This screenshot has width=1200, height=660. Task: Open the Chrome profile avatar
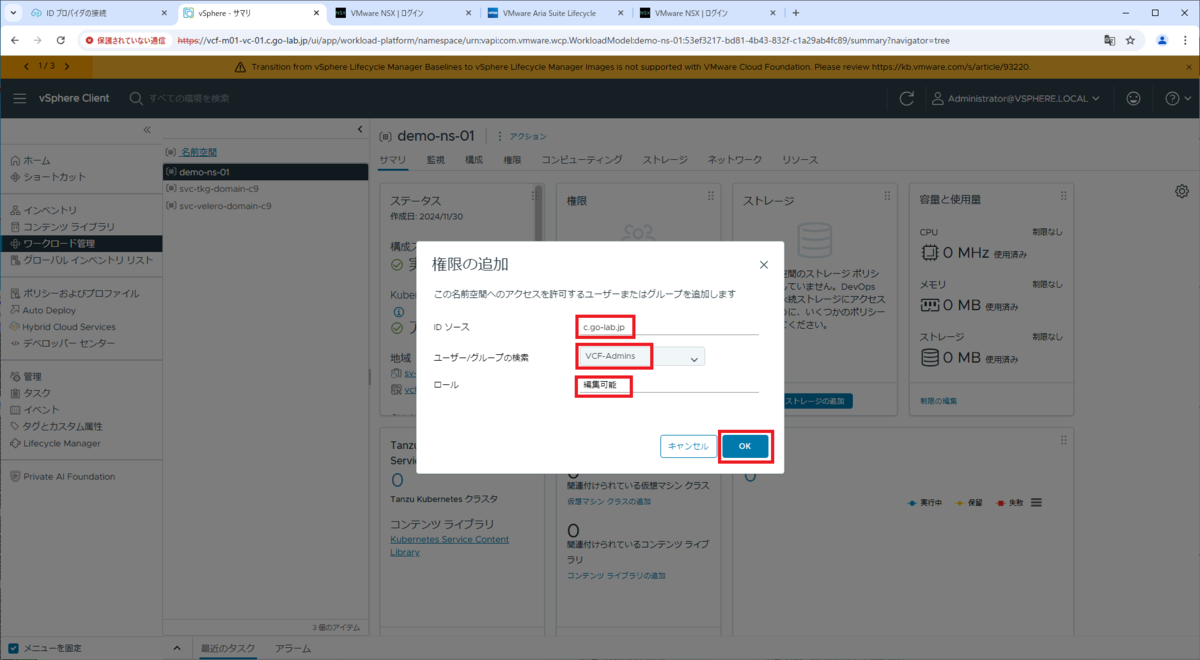[1162, 40]
